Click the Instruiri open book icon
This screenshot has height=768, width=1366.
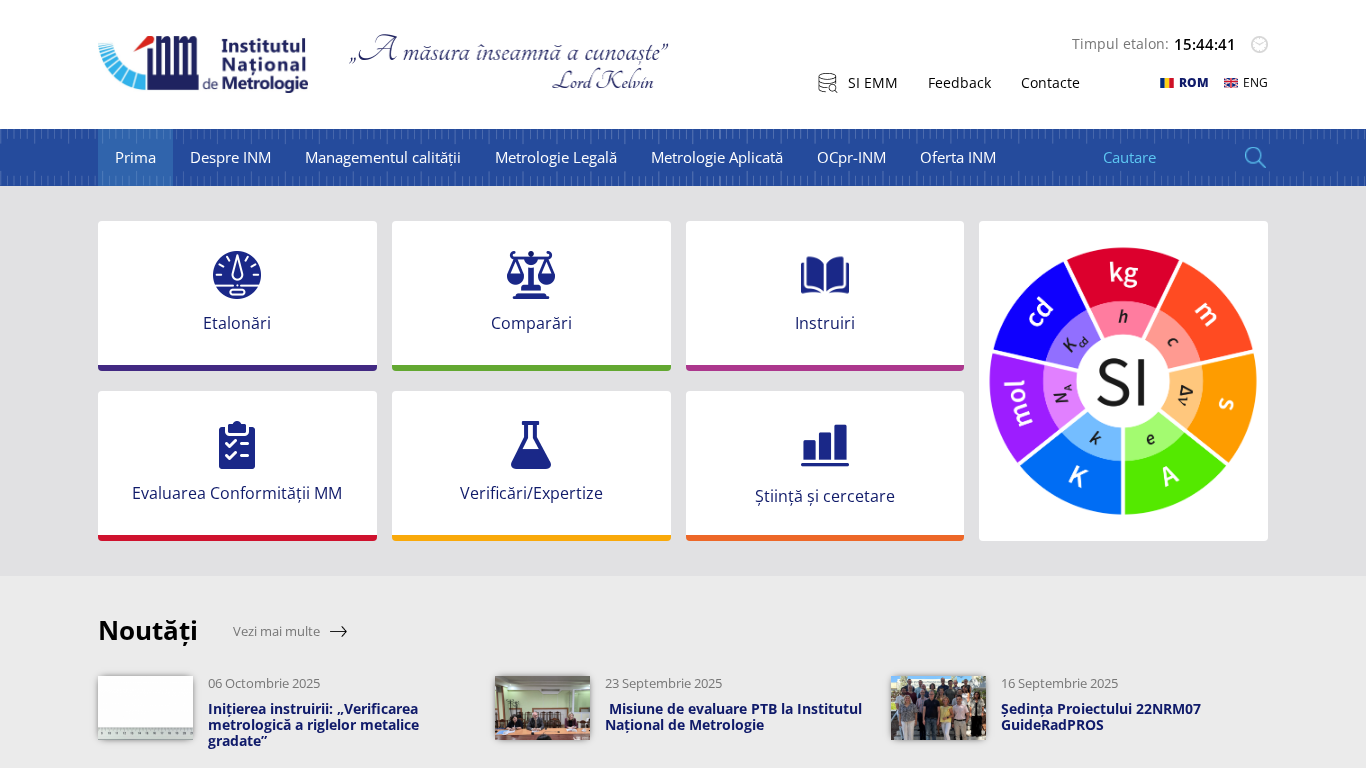tap(825, 275)
